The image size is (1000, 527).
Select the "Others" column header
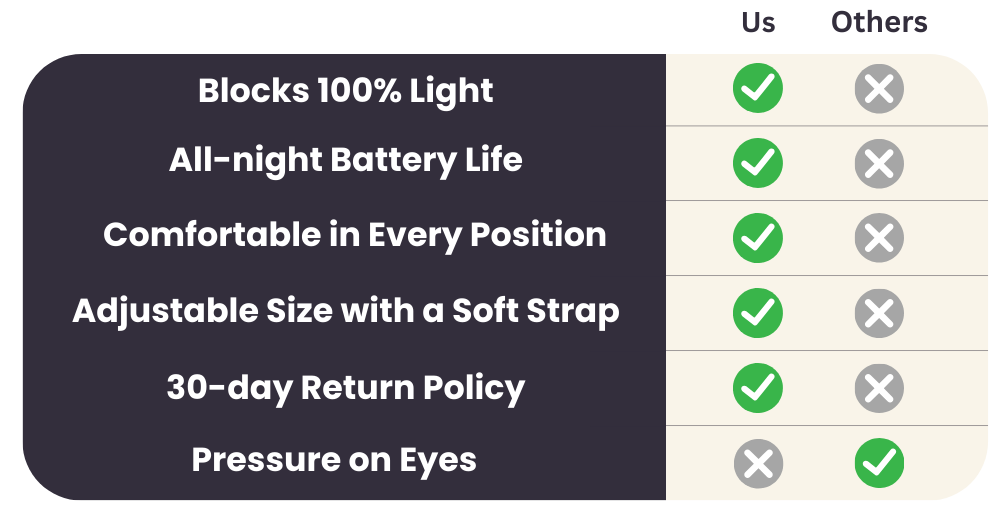pos(879,22)
